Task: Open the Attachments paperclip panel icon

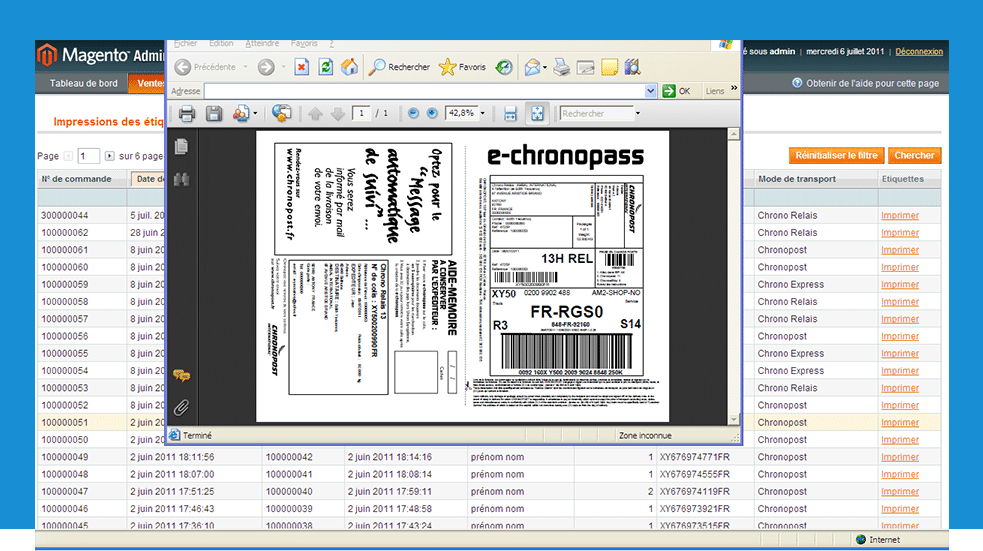Action: click(181, 408)
